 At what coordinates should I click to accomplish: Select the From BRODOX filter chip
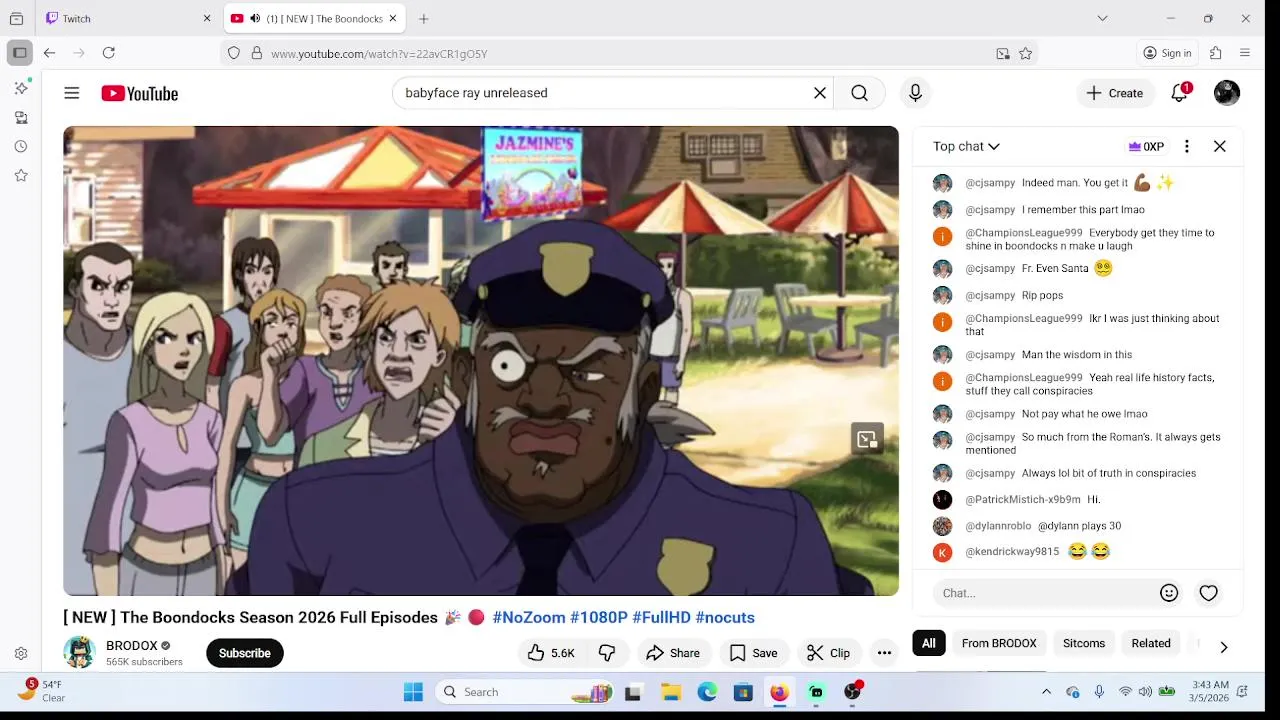click(x=999, y=643)
